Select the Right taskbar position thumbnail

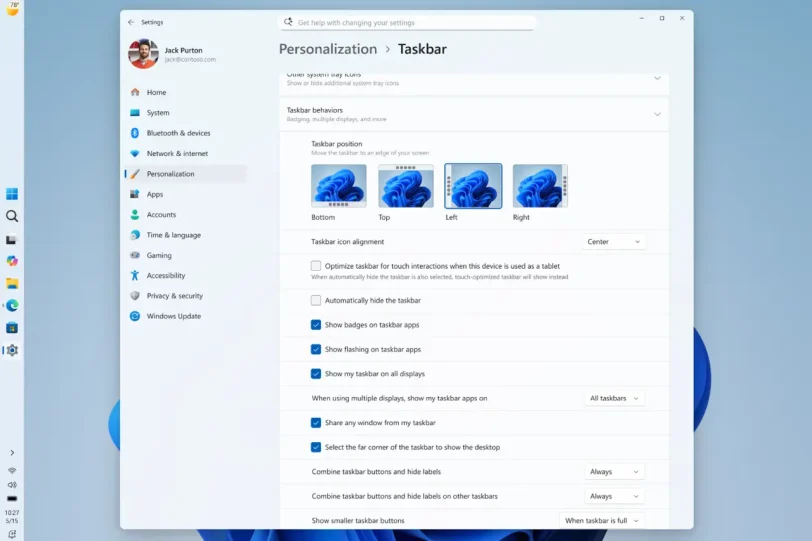click(540, 186)
